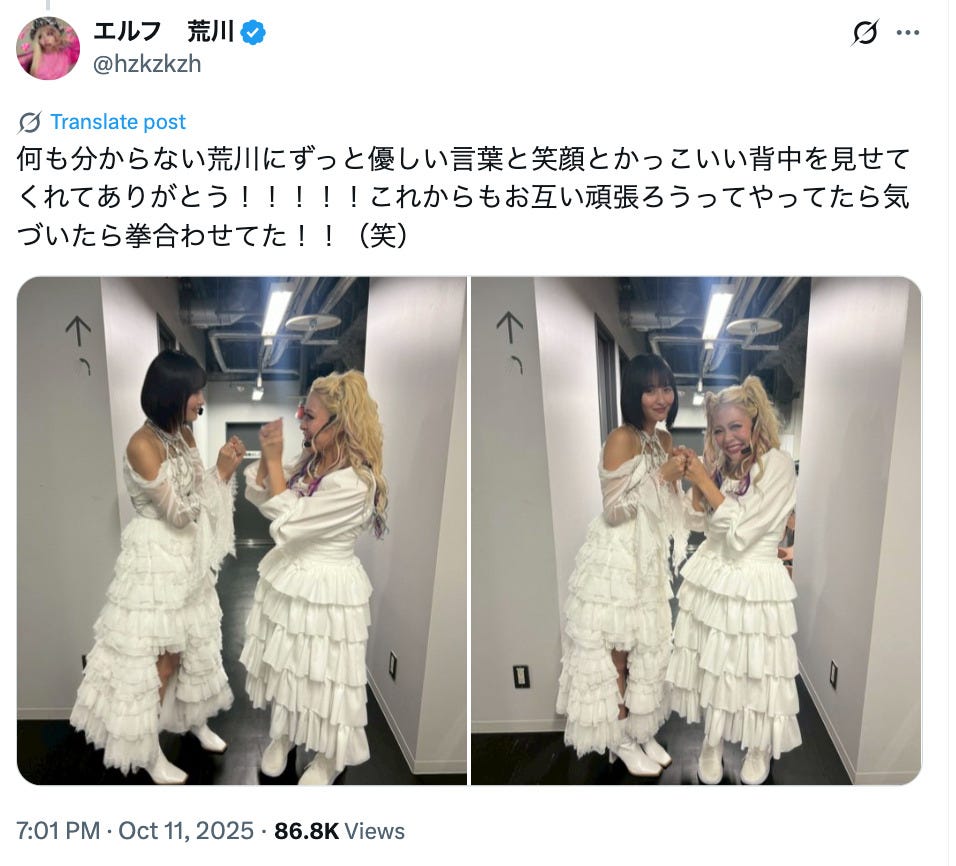
Task: Open the エルフ 荒川 display name
Action: point(163,32)
